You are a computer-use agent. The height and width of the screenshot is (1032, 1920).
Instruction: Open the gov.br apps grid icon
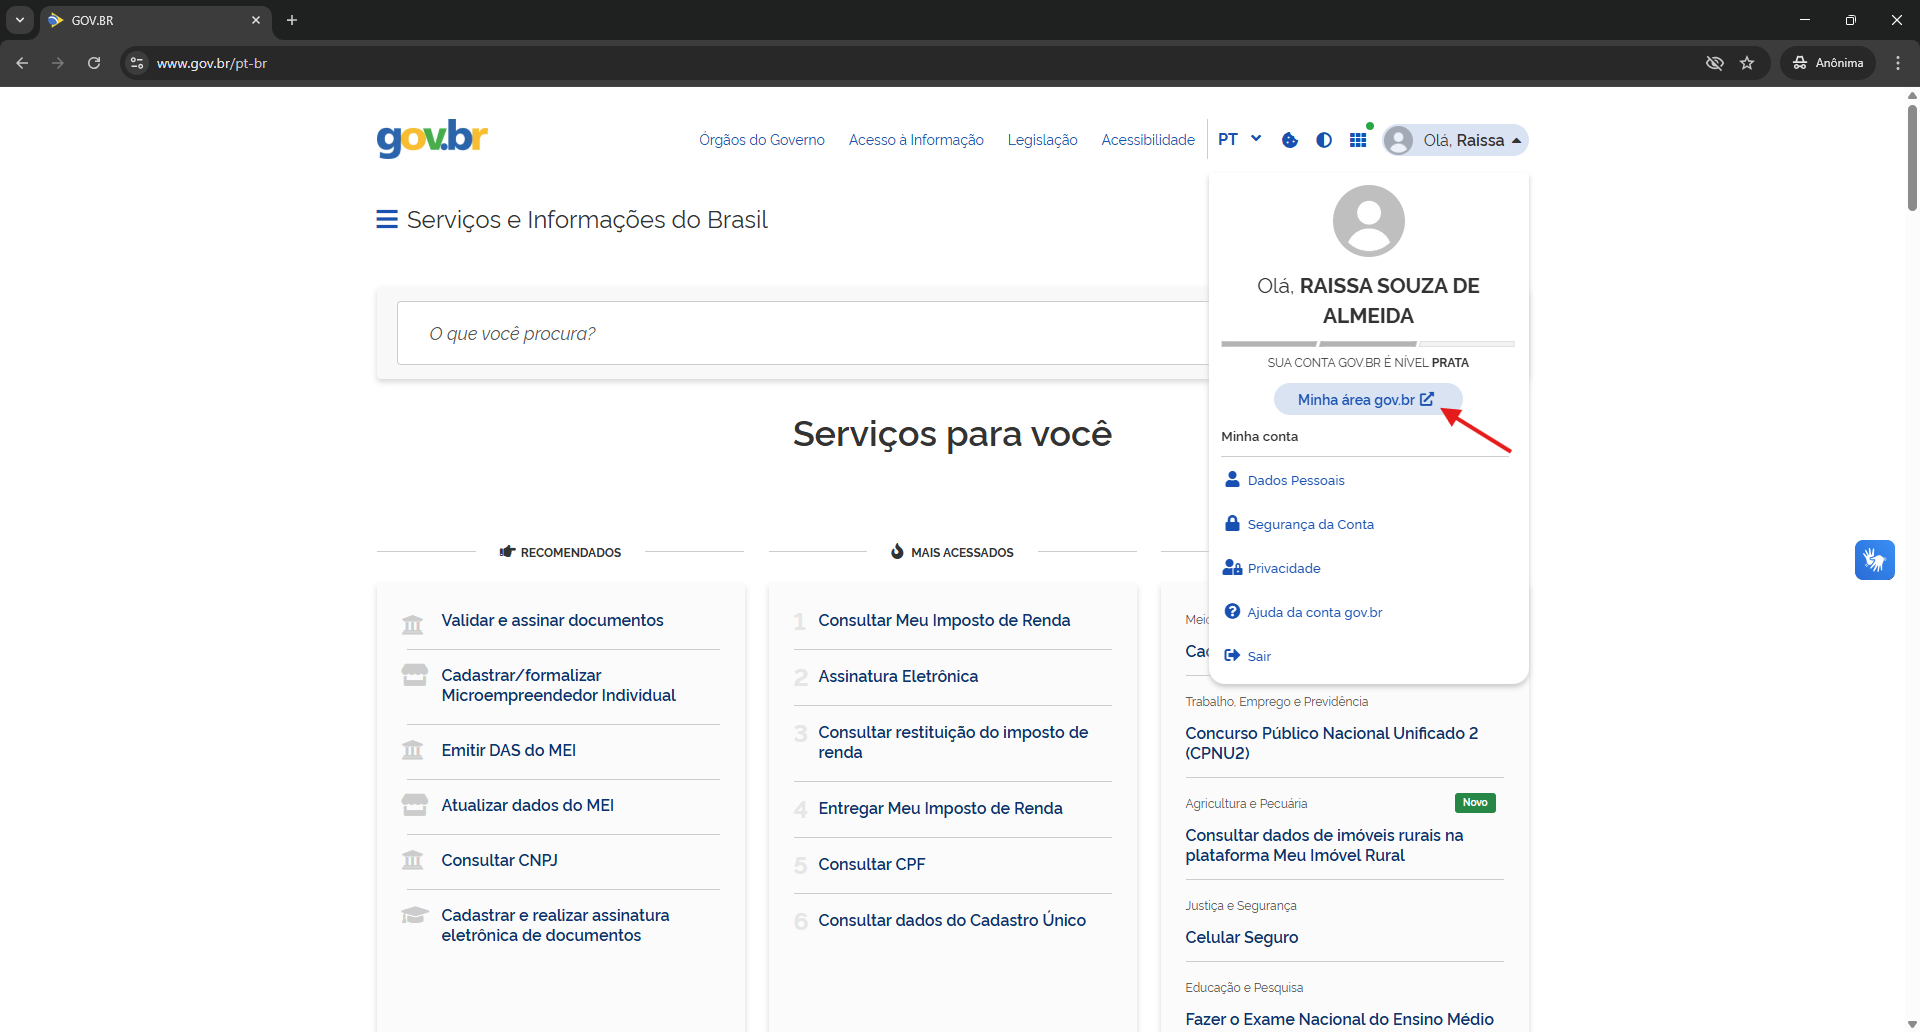(x=1358, y=140)
